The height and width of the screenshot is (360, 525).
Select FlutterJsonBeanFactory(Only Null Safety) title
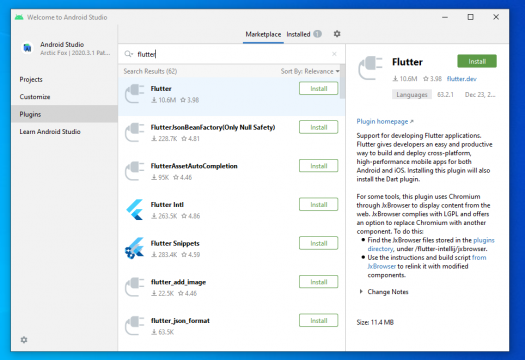click(x=213, y=127)
